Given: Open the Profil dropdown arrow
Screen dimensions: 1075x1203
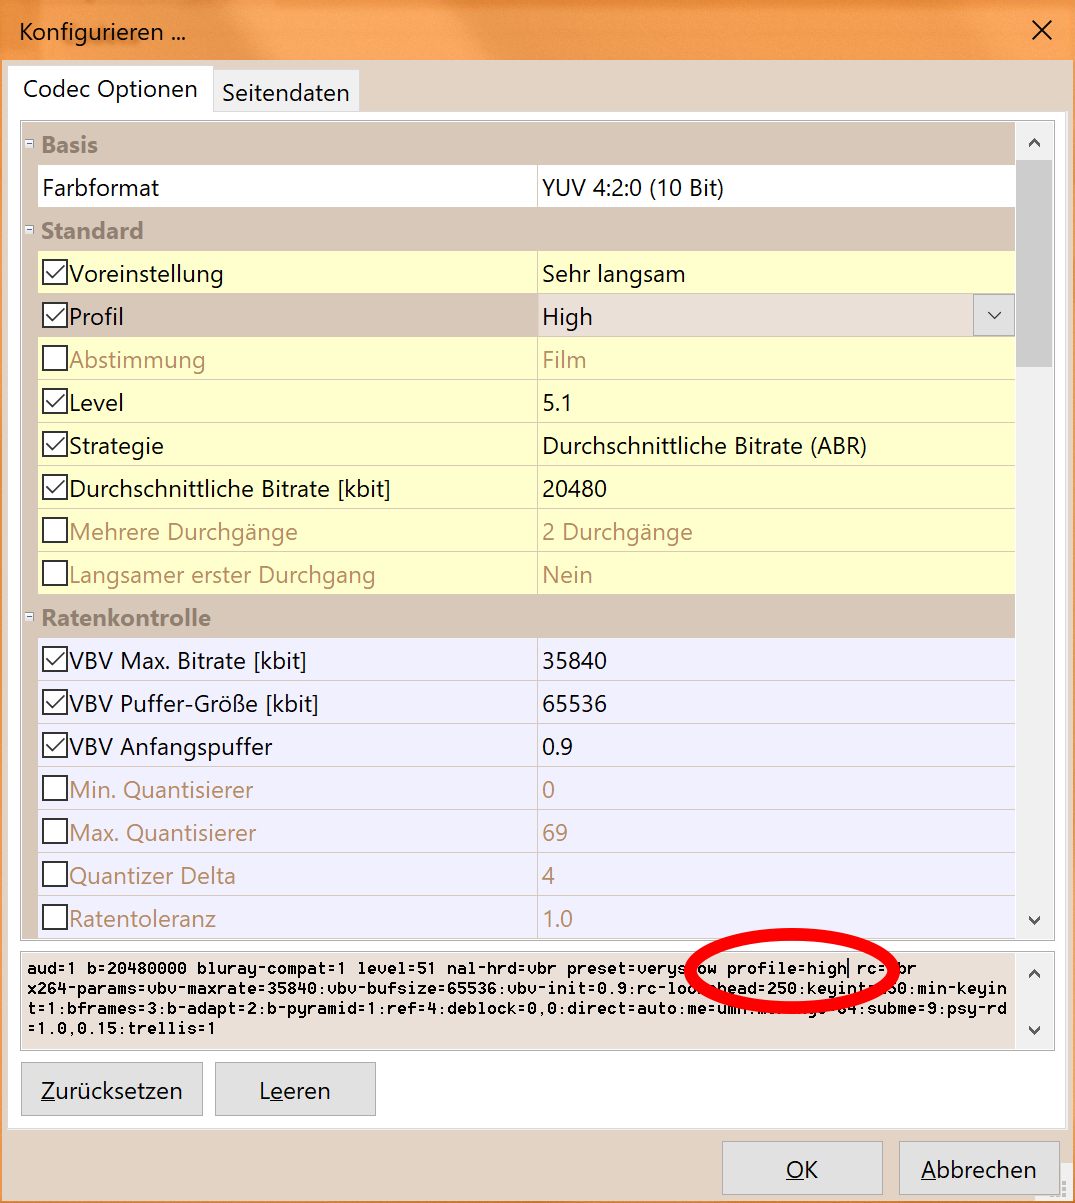Looking at the screenshot, I should tap(993, 316).
